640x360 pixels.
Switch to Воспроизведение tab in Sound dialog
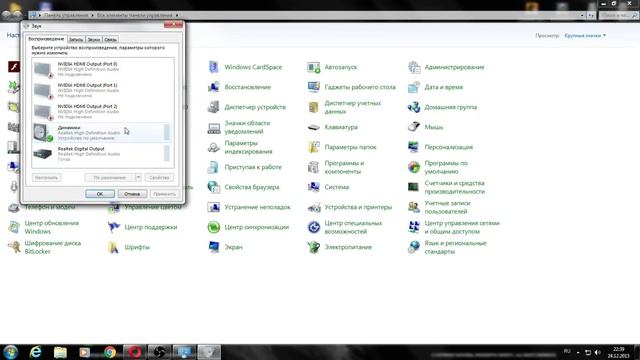46,39
